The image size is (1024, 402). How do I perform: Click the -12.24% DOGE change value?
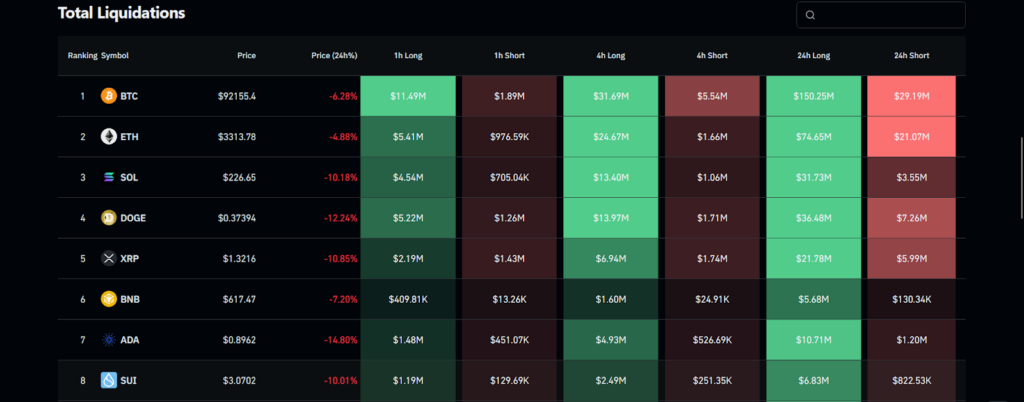[x=342, y=218]
